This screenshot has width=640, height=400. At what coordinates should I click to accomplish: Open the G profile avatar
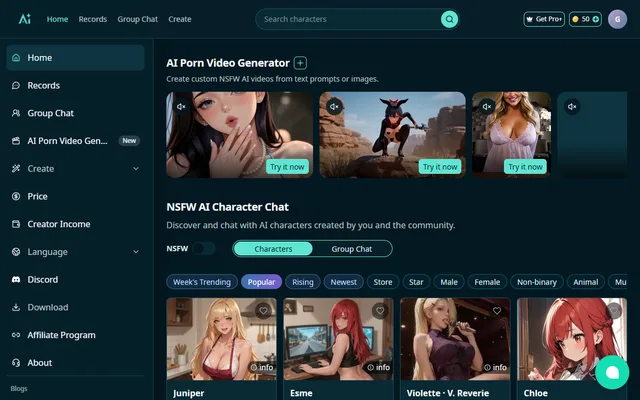[x=617, y=19]
